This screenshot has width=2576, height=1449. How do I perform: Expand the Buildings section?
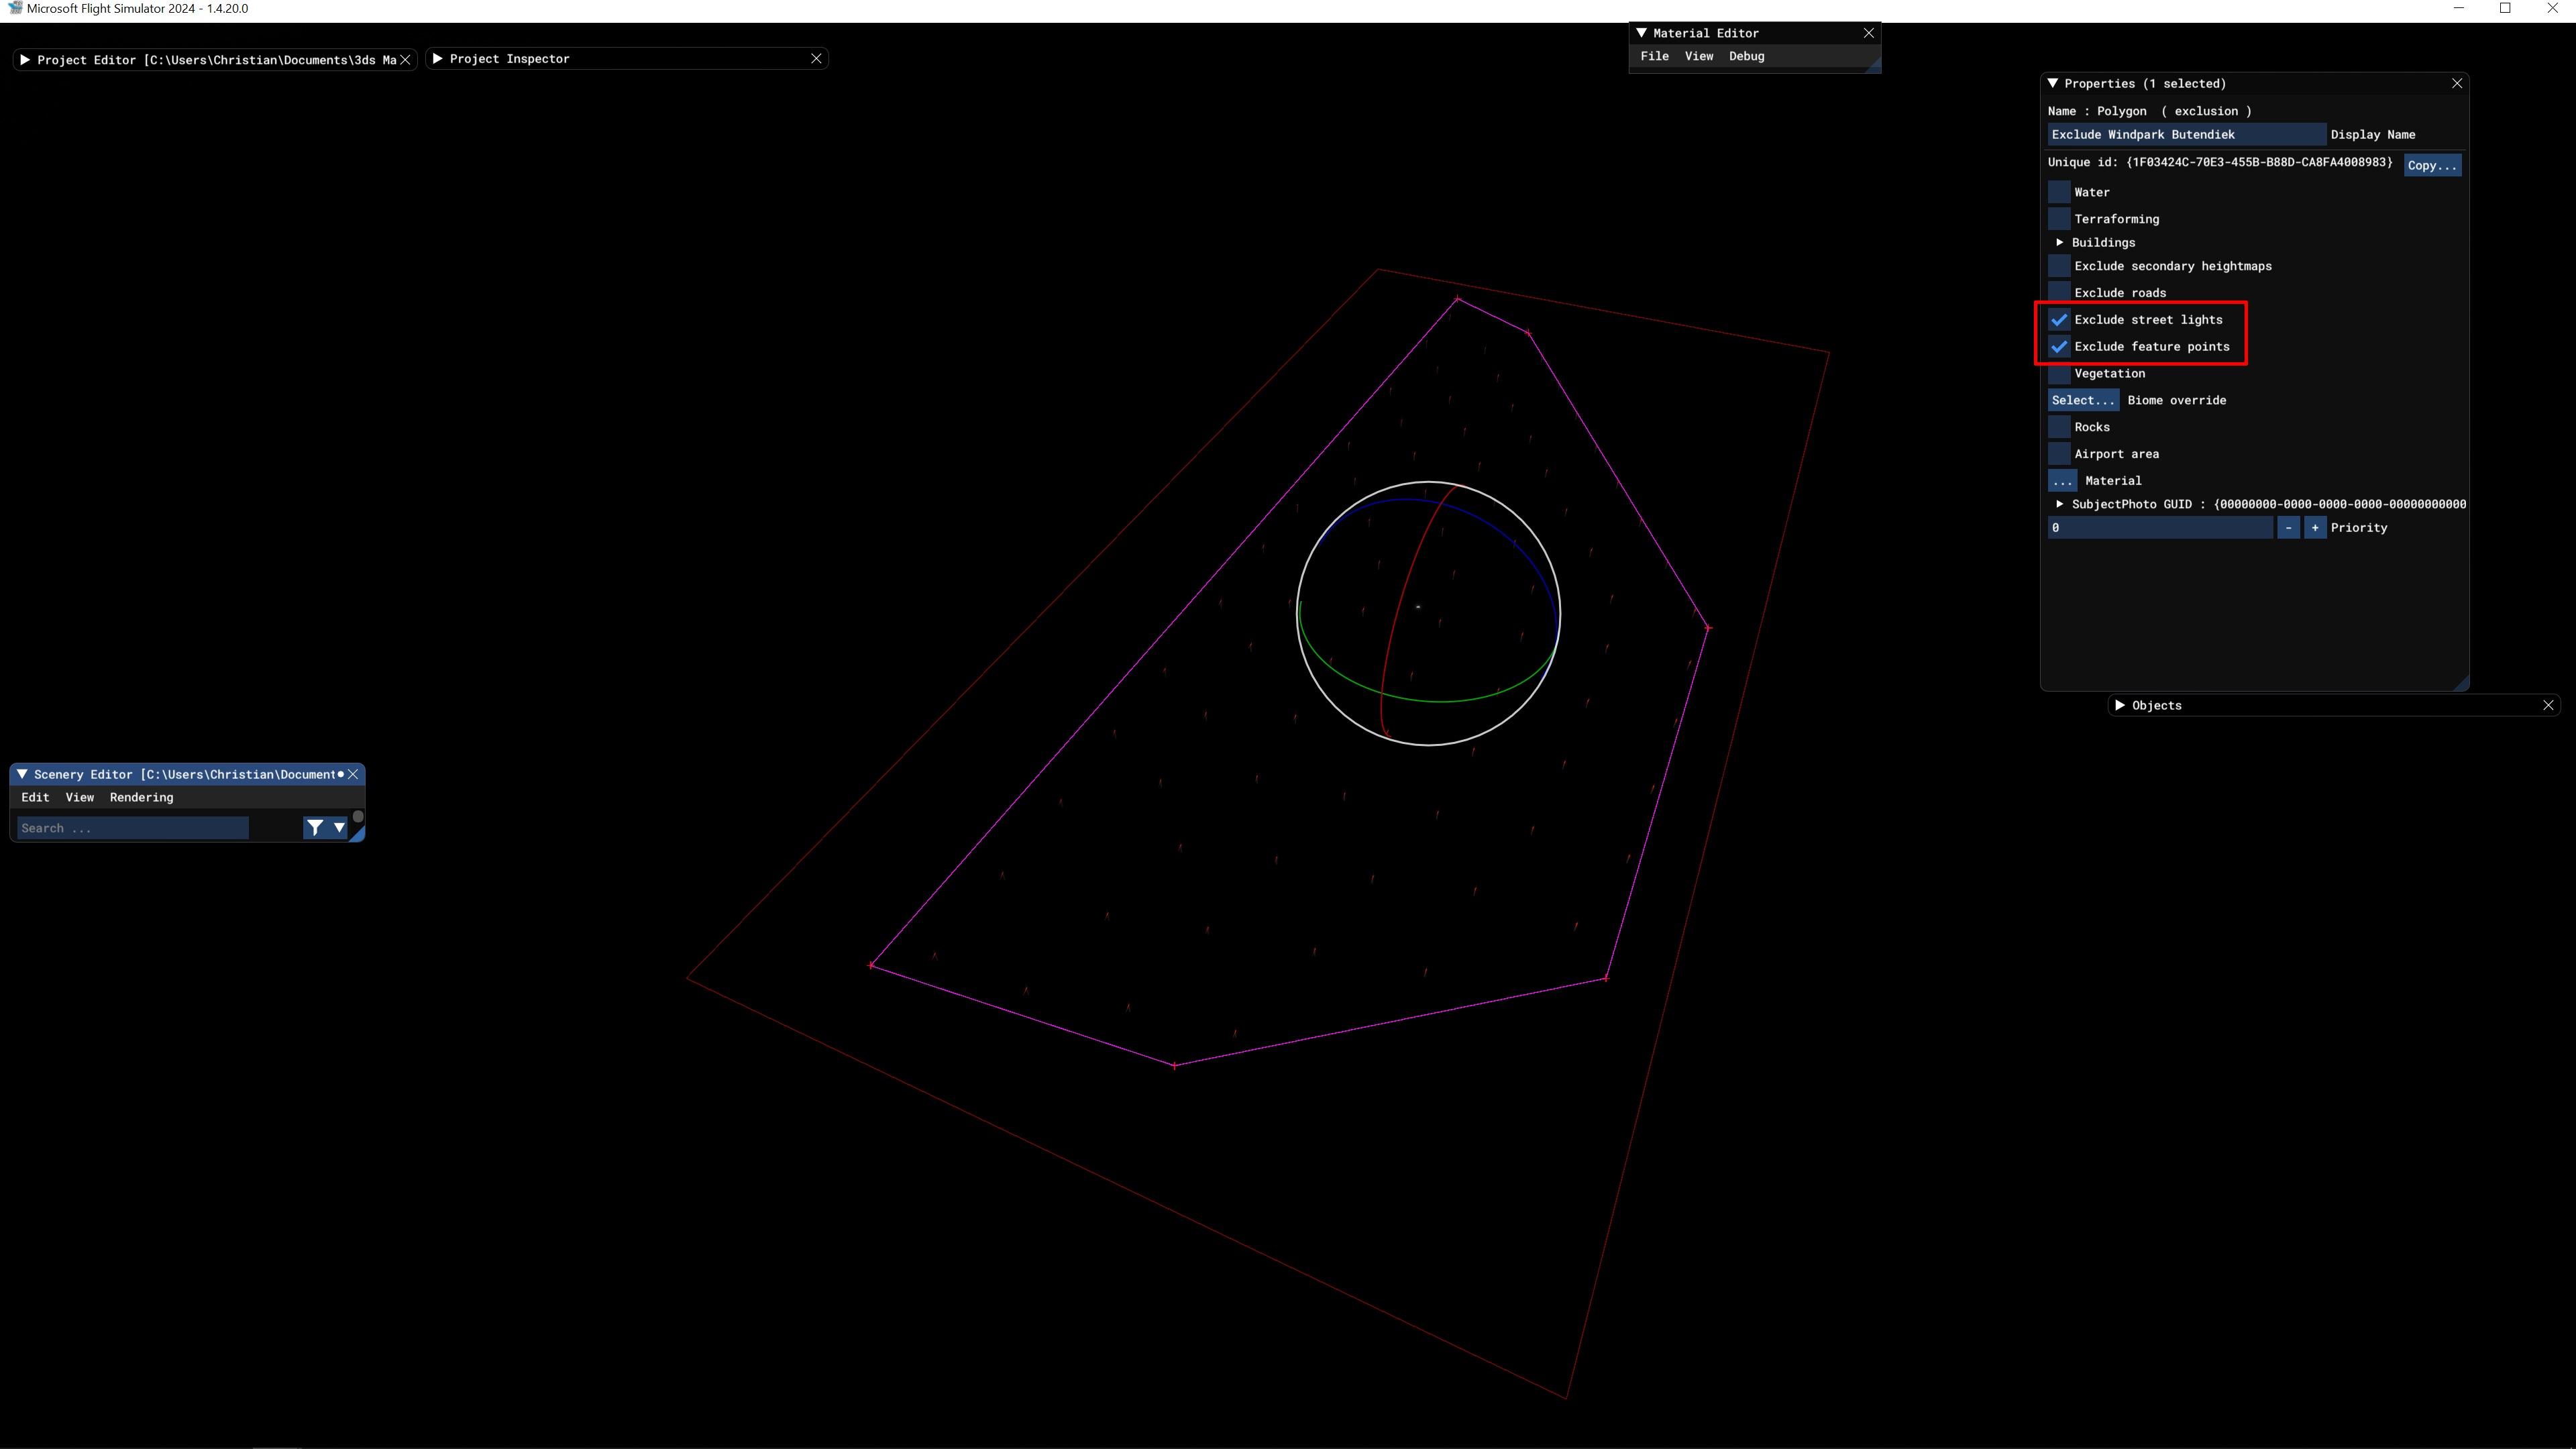coord(2060,242)
